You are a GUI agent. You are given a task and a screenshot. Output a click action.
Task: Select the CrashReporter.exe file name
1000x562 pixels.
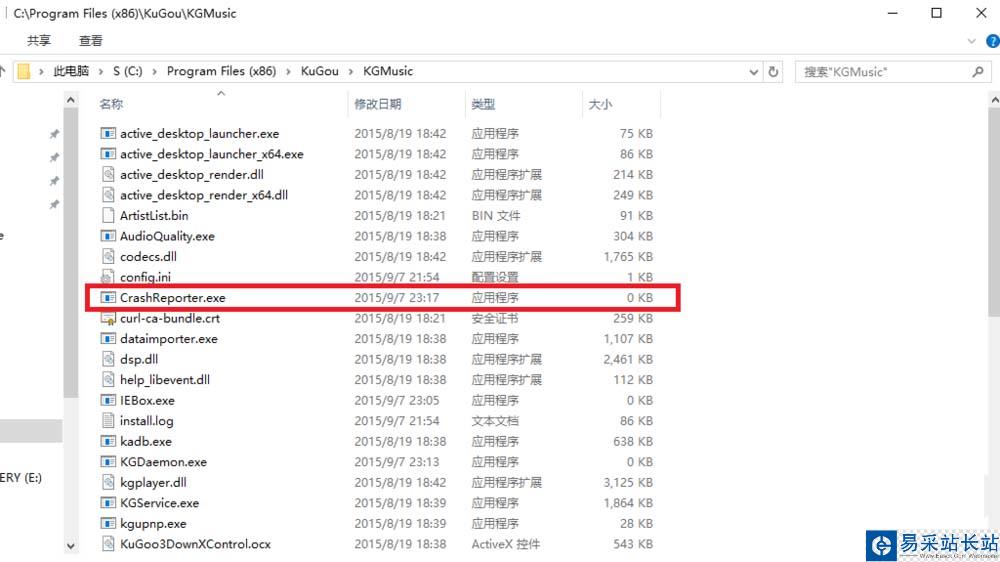pyautogui.click(x=173, y=297)
